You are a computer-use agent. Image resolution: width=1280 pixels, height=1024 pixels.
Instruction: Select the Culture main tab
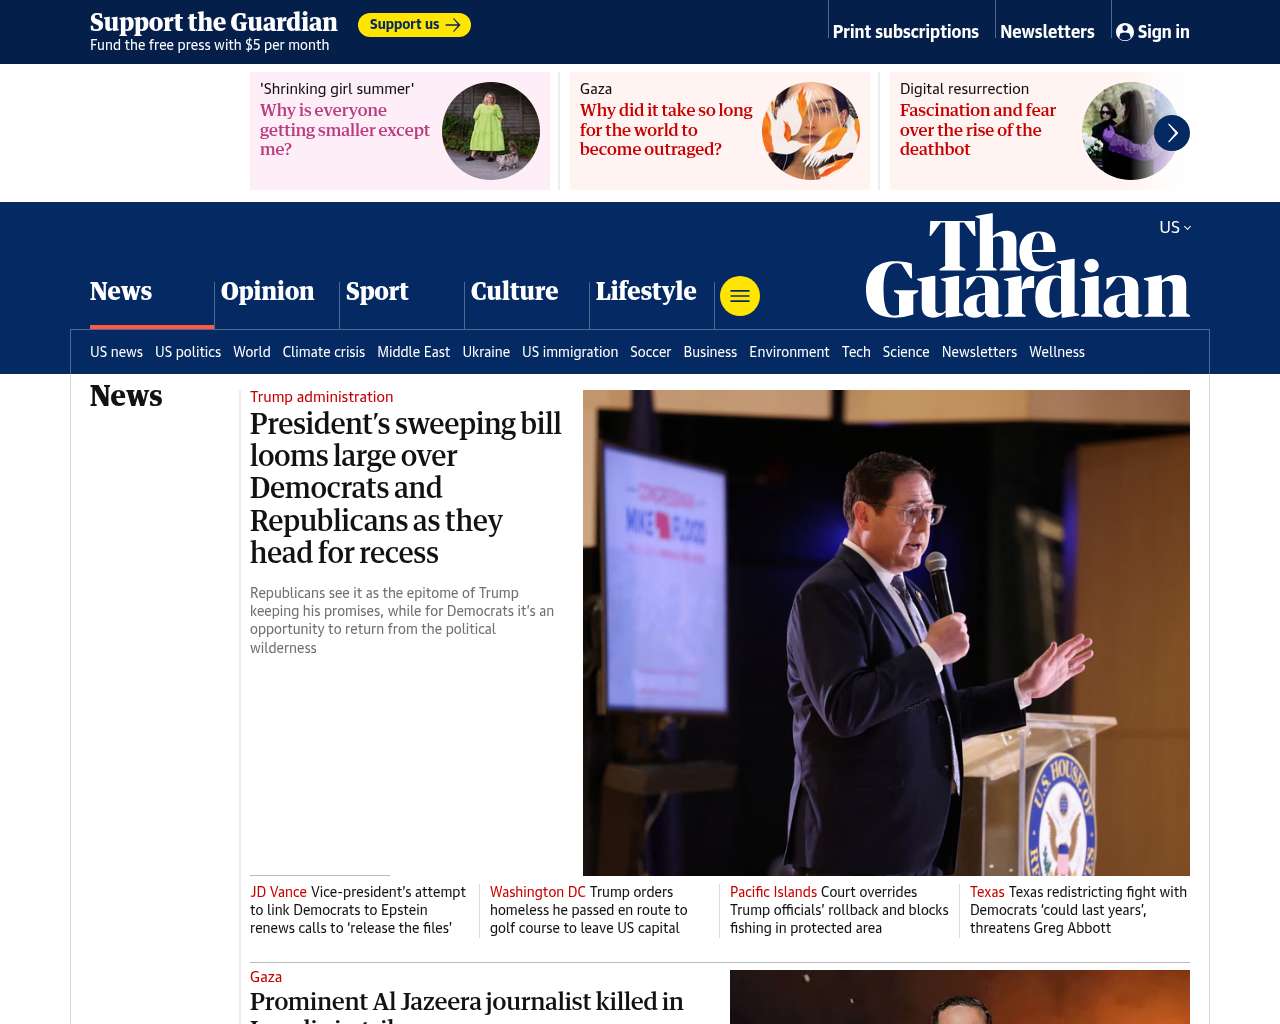pos(514,291)
